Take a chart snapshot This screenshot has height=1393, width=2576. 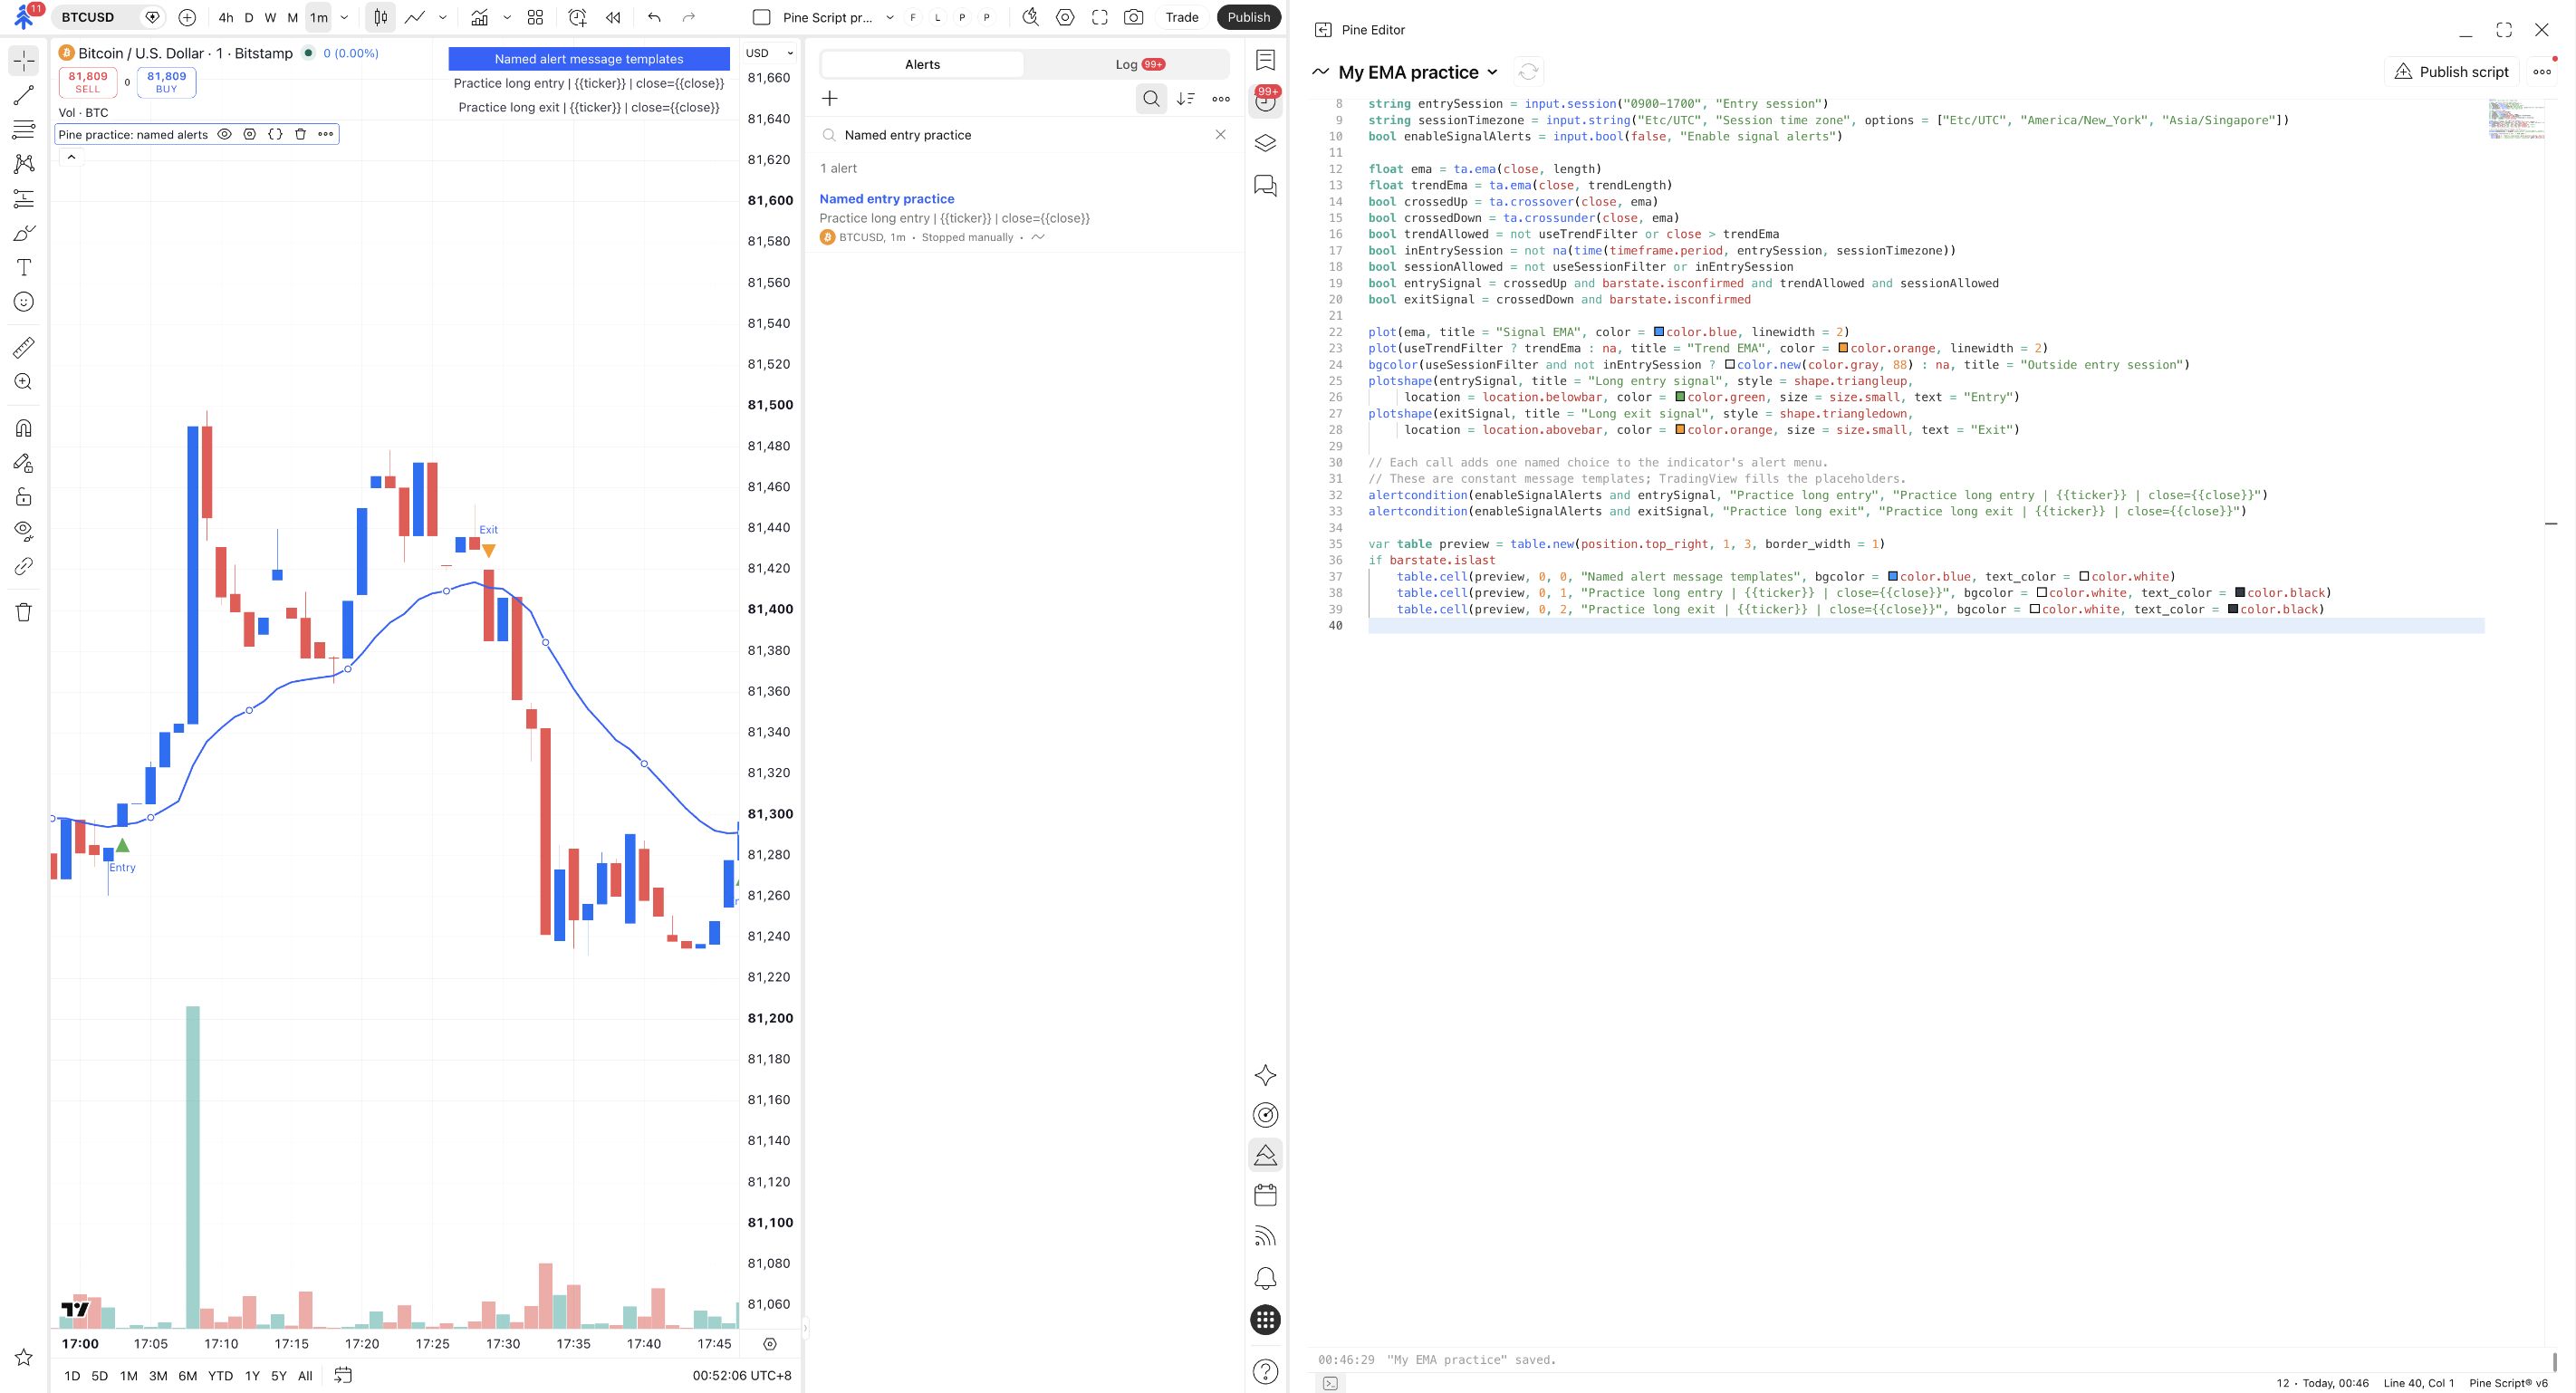click(x=1133, y=17)
